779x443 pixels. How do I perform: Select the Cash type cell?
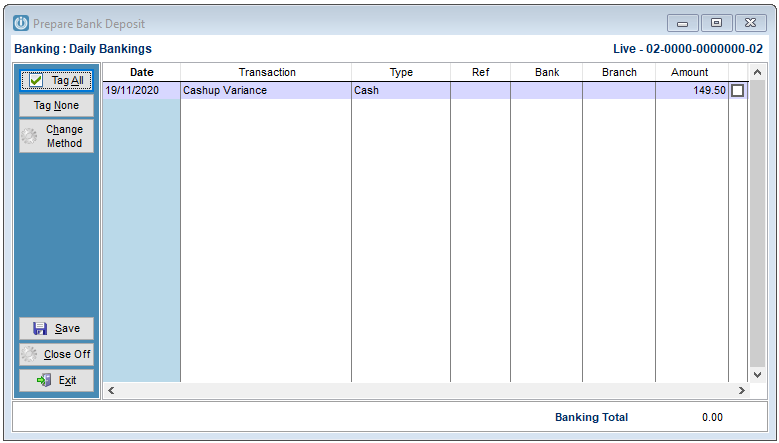coord(401,90)
